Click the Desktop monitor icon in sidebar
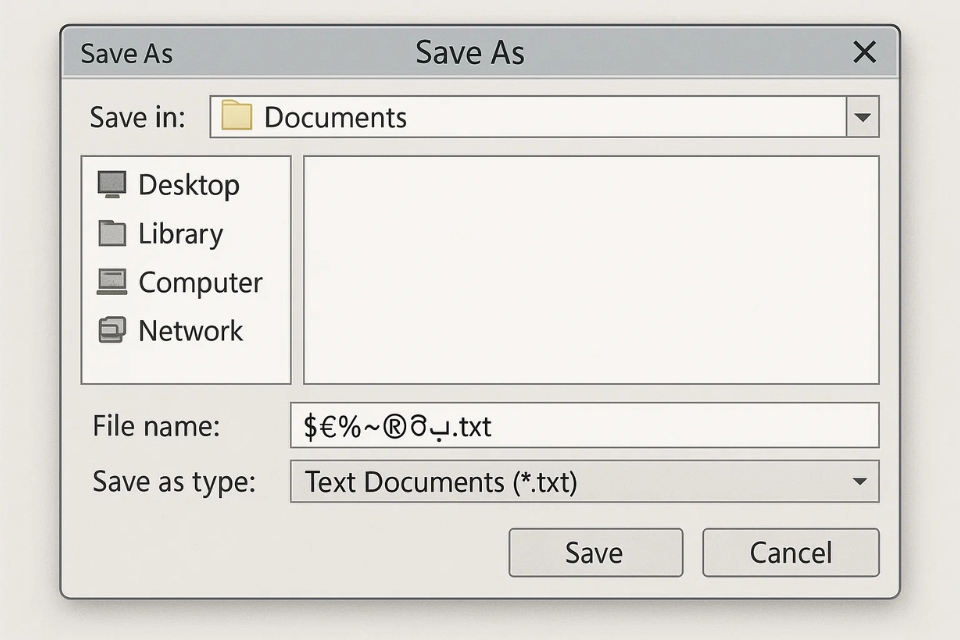Image resolution: width=960 pixels, height=640 pixels. pyautogui.click(x=112, y=184)
